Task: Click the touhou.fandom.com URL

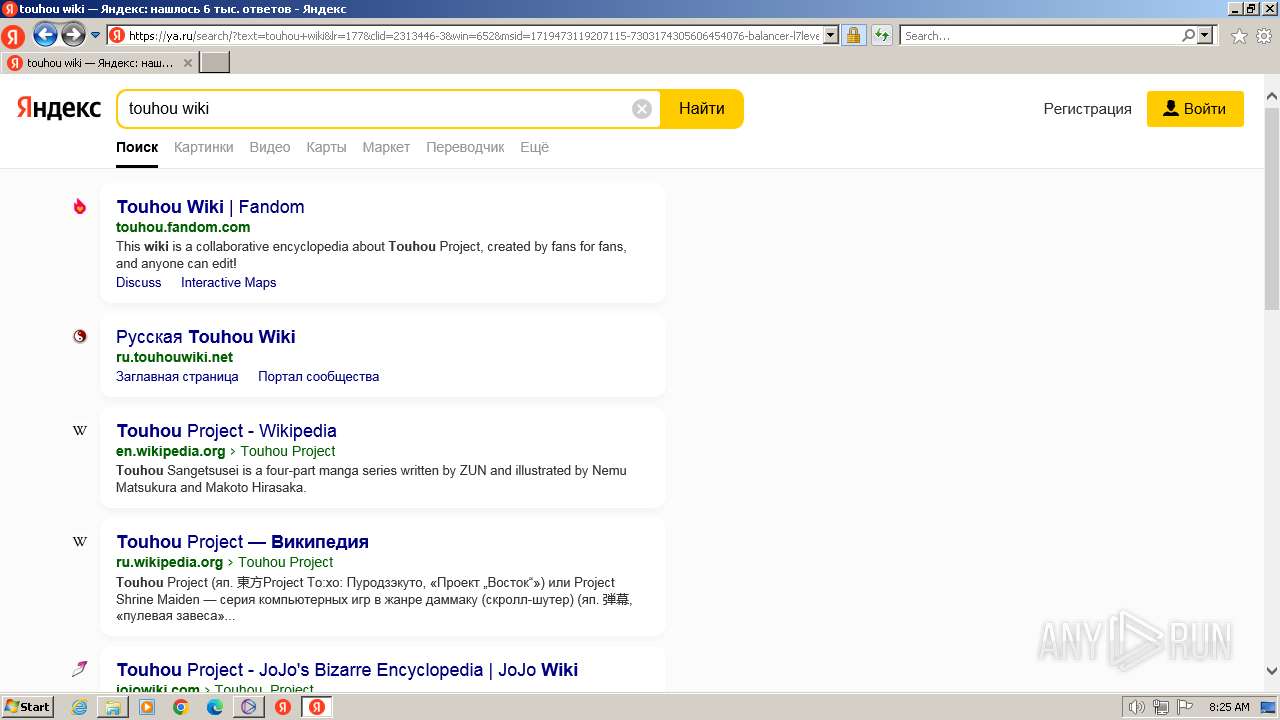Action: tap(183, 227)
